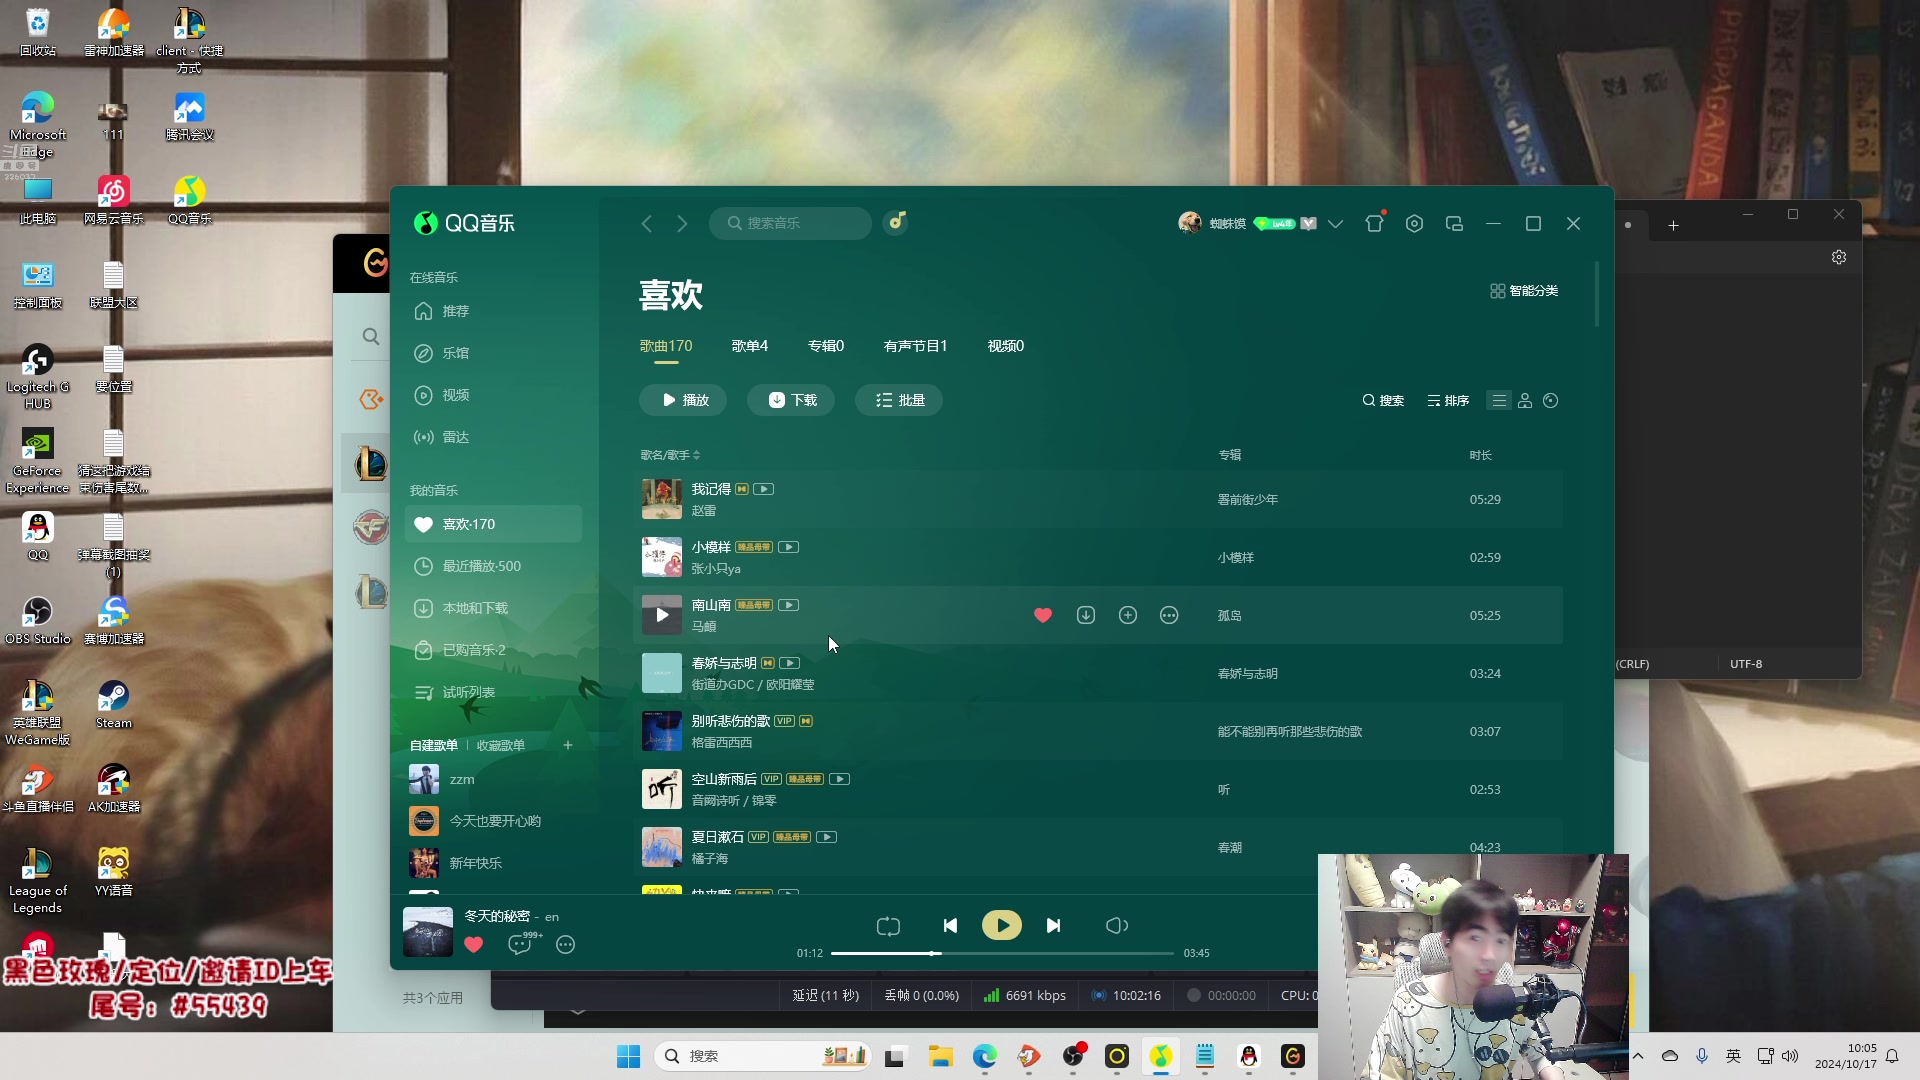
Task: Open Windows Start button
Action: click(628, 1056)
